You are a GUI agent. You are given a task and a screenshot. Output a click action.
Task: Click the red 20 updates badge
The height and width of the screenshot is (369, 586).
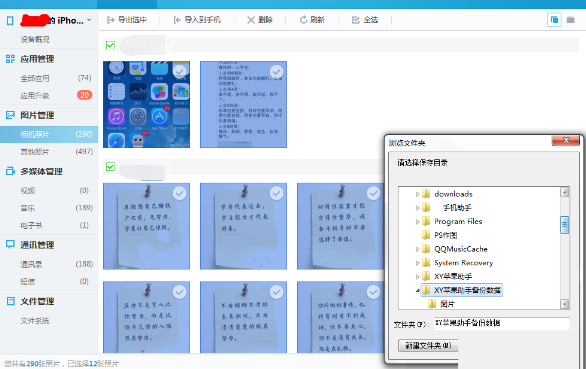pos(84,95)
